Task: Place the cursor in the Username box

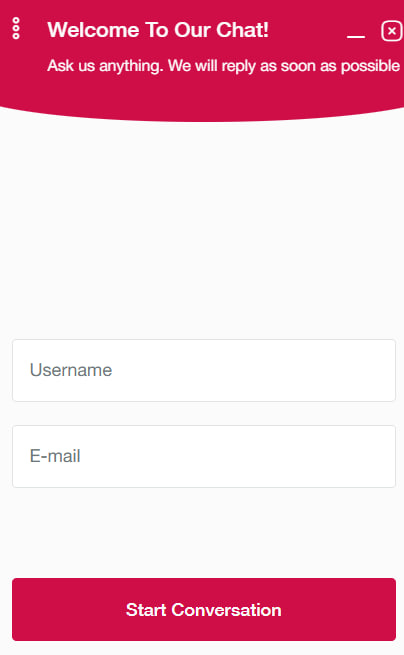Action: pos(204,371)
